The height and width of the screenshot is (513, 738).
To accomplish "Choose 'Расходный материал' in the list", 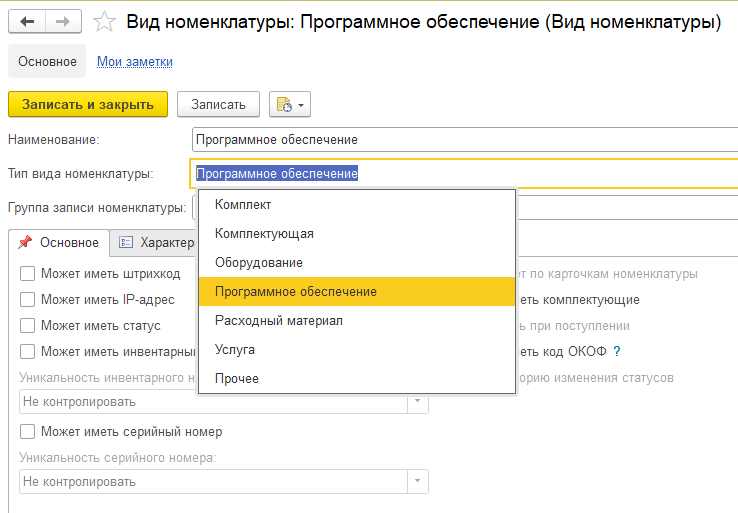I will (278, 320).
